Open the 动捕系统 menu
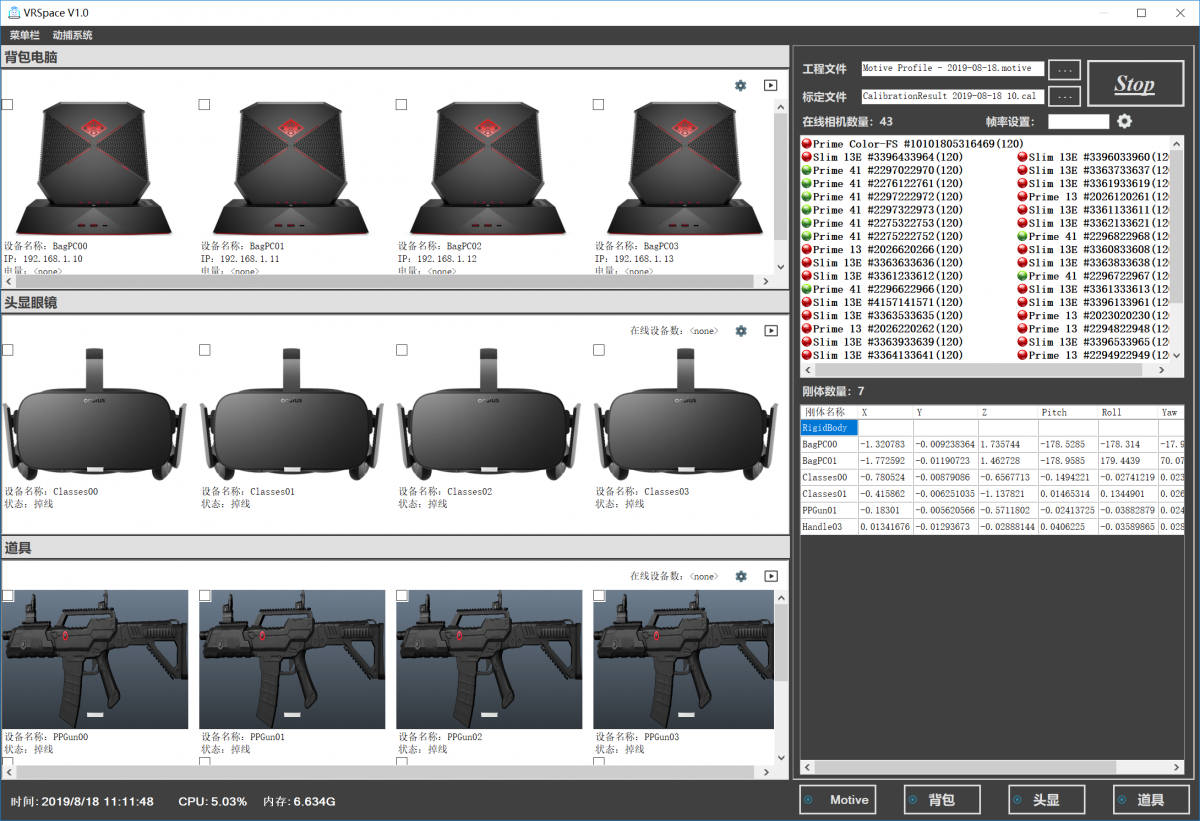This screenshot has width=1200, height=821. (72, 35)
